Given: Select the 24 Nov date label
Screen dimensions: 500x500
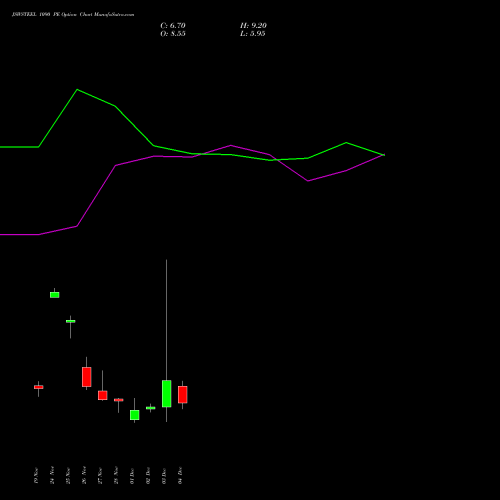Looking at the screenshot, I should point(52,476).
